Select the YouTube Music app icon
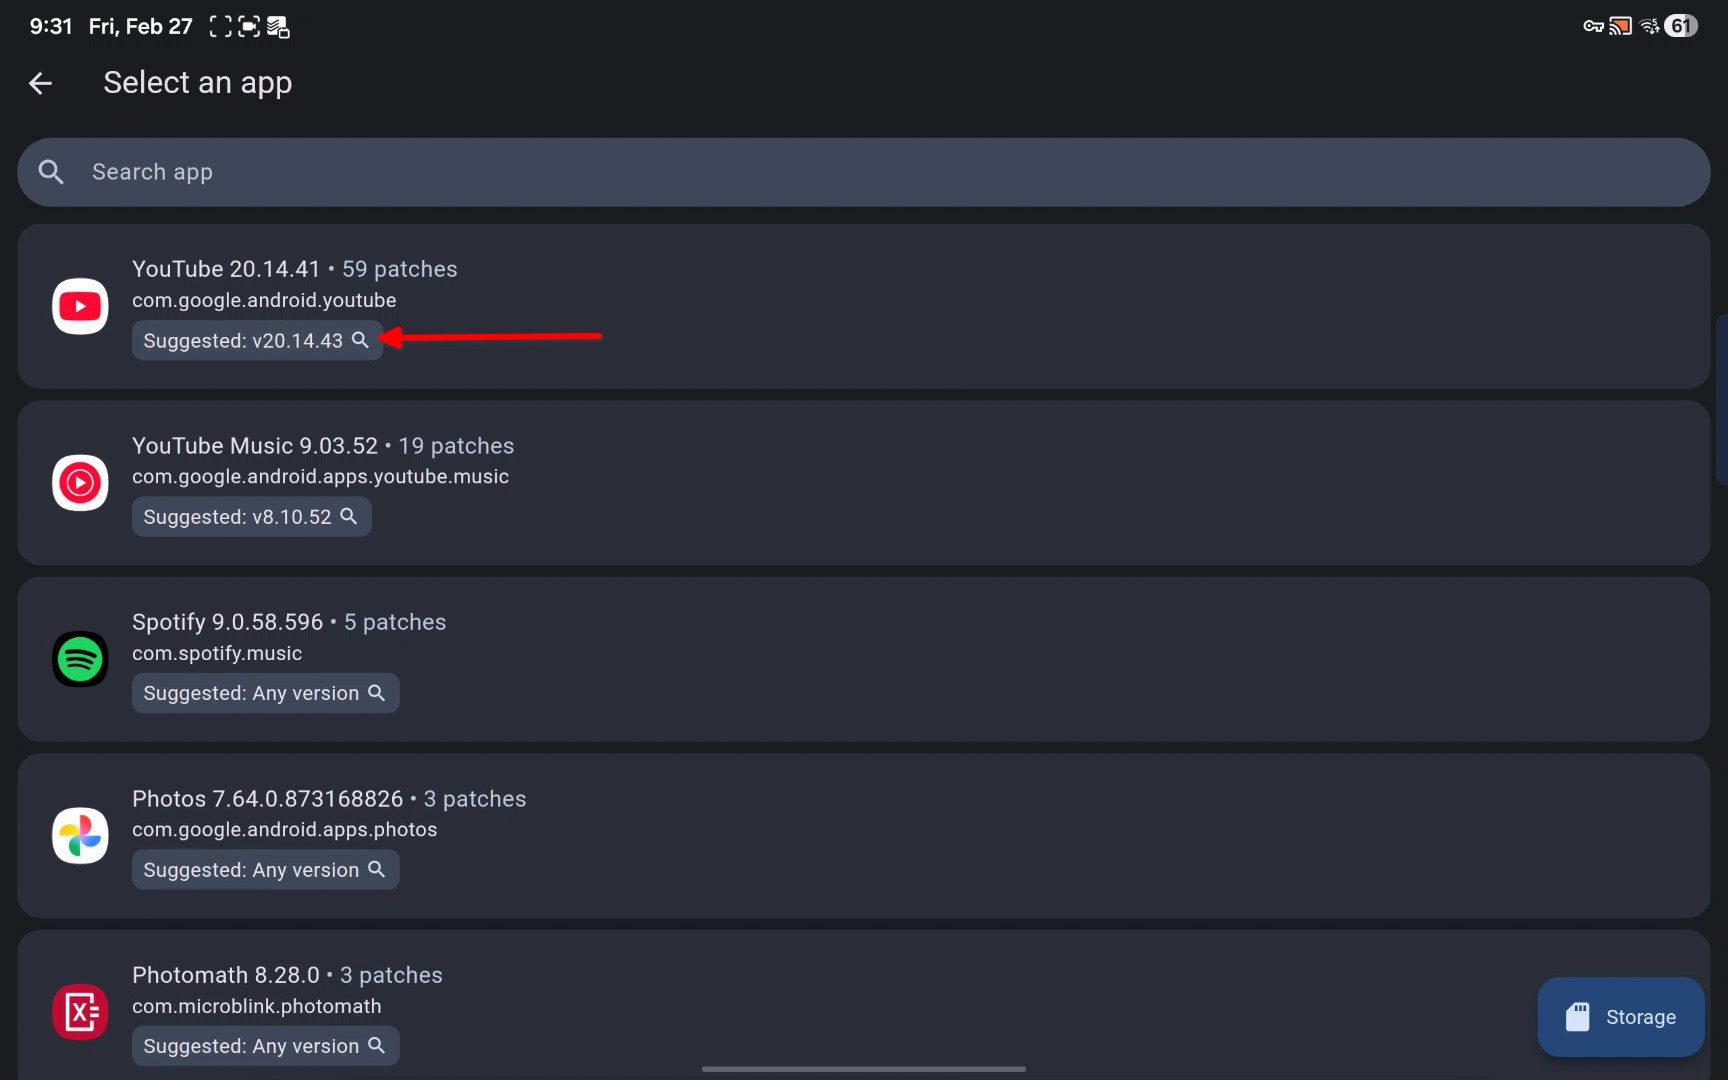The image size is (1728, 1080). point(80,483)
